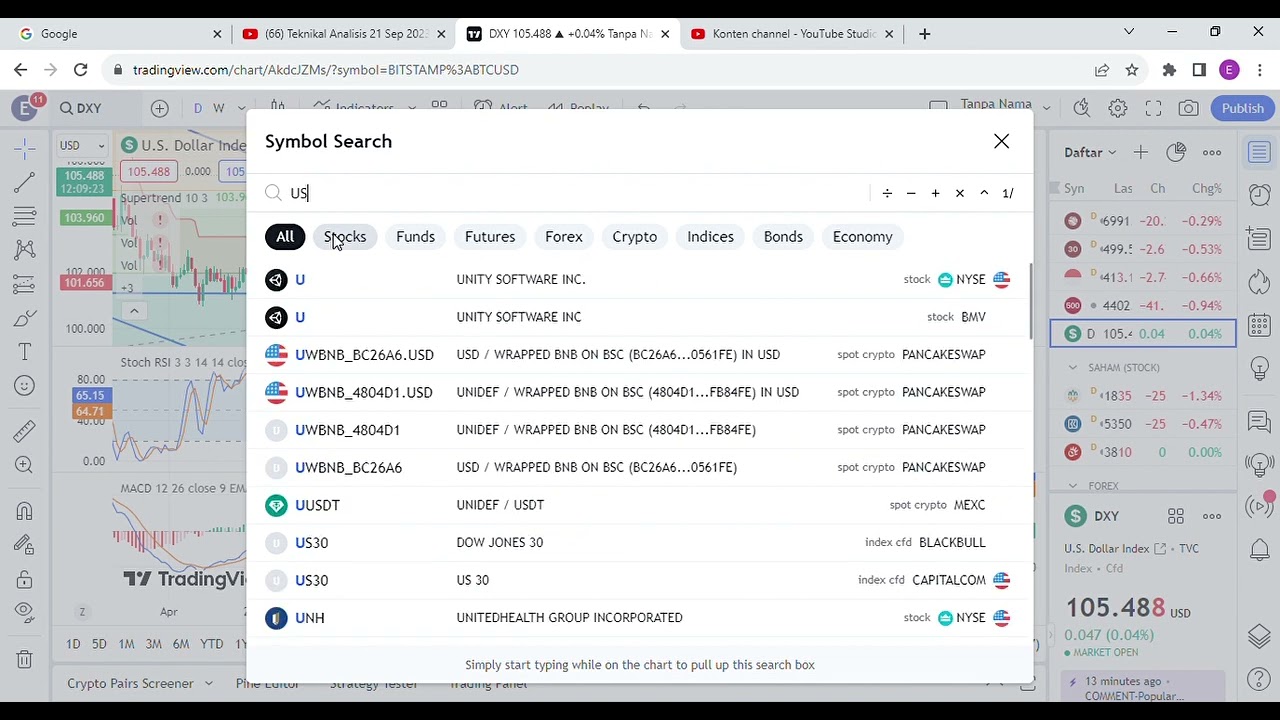
Task: Collapse the SAHAM (STOCK) watchlist section
Action: (x=1073, y=368)
